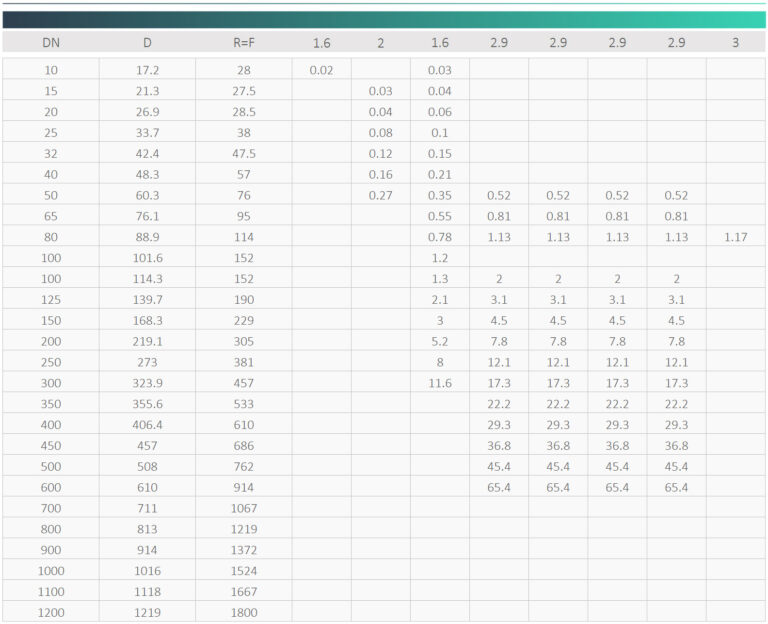Screen dimensions: 768x624
Task: Select the DN 1200 cell
Action: coord(50,613)
